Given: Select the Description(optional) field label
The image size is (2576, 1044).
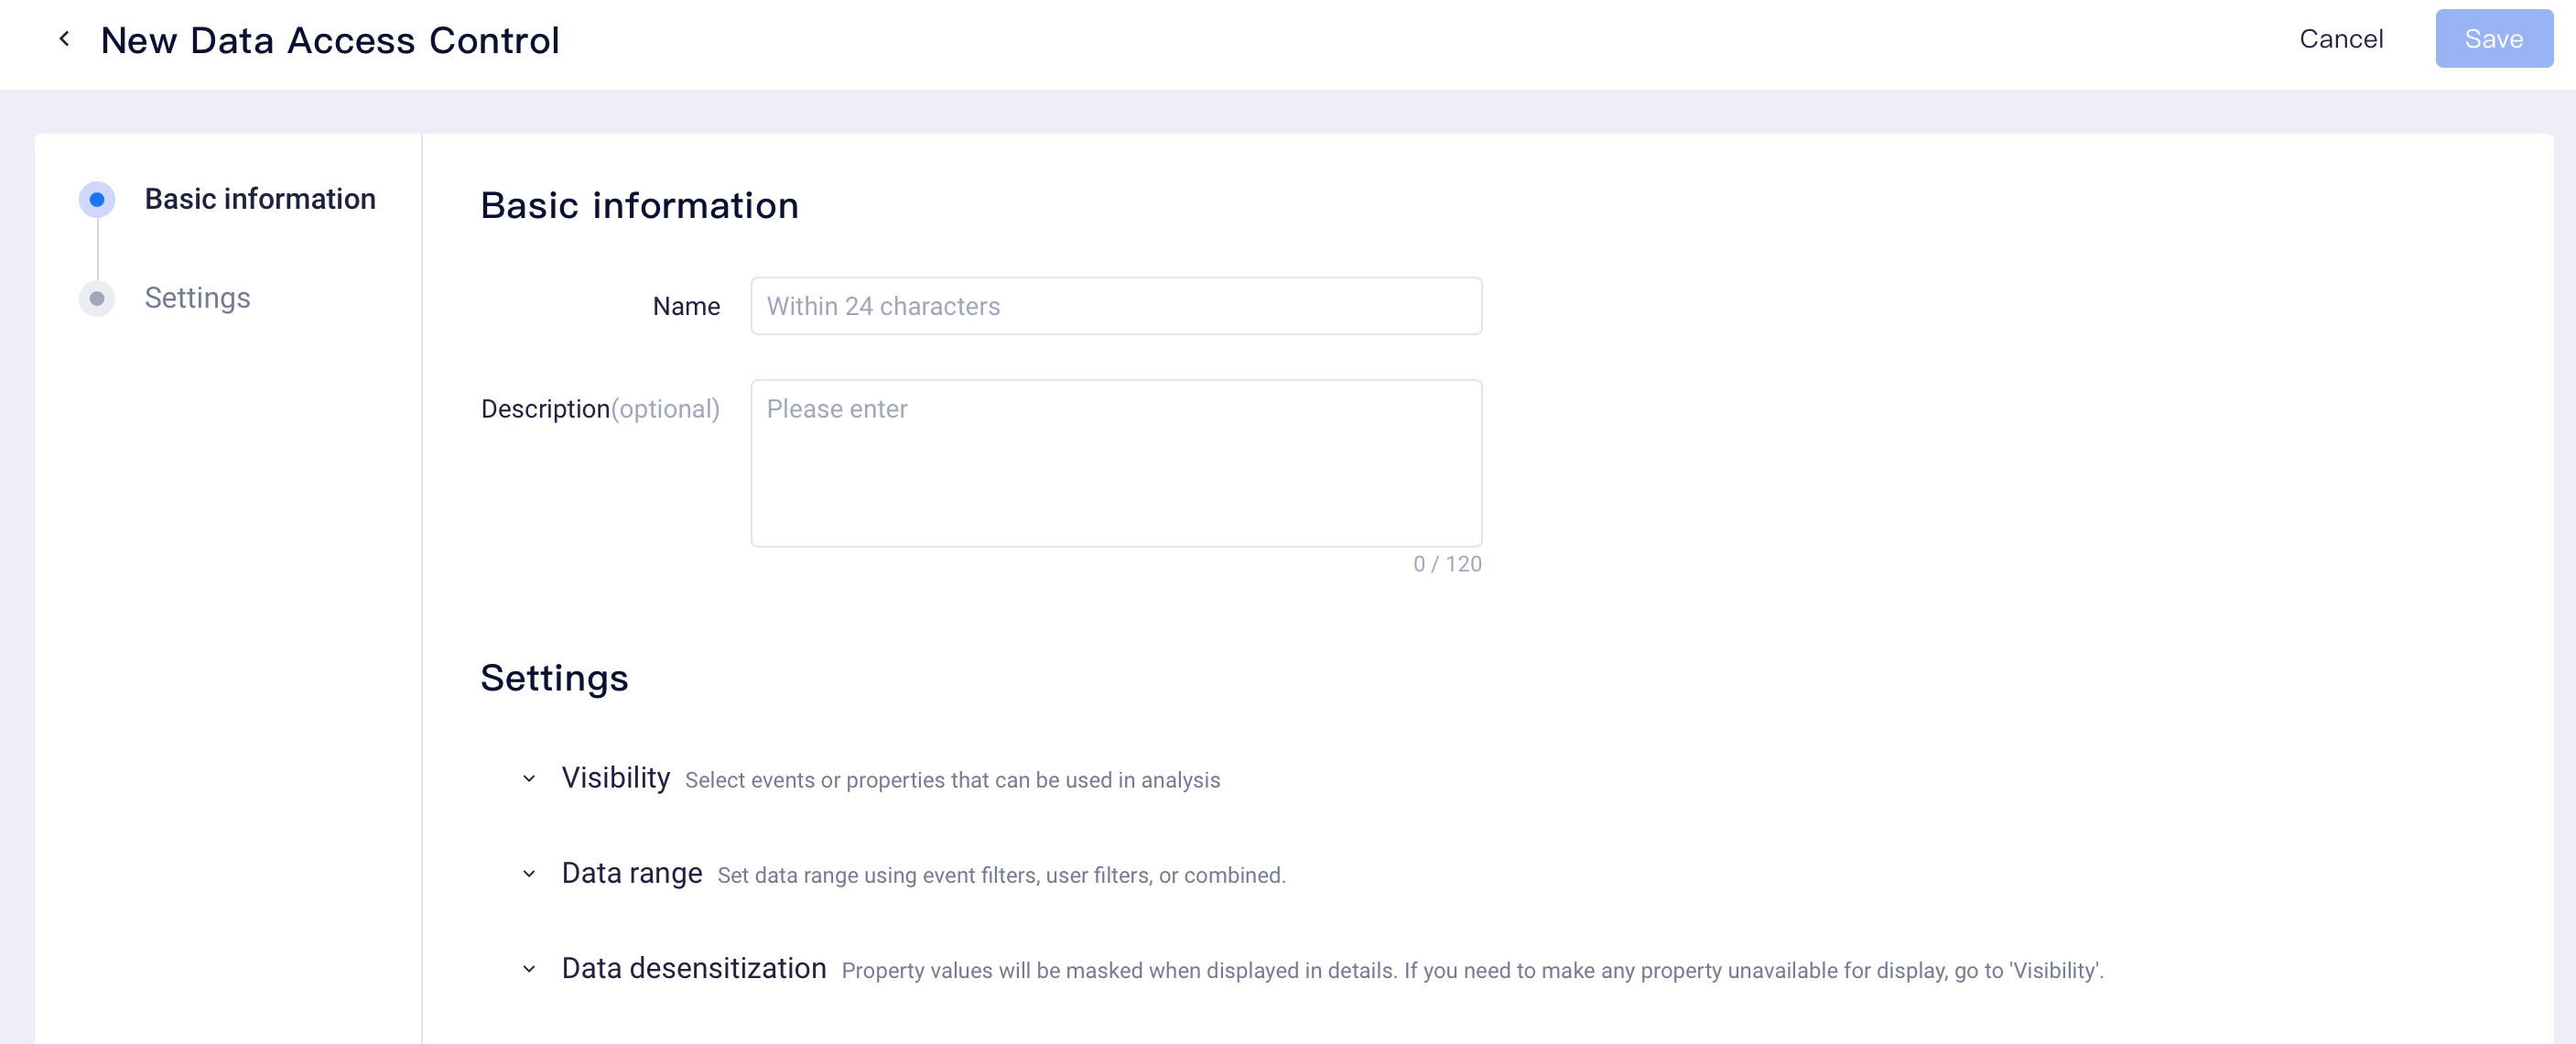Looking at the screenshot, I should point(600,409).
